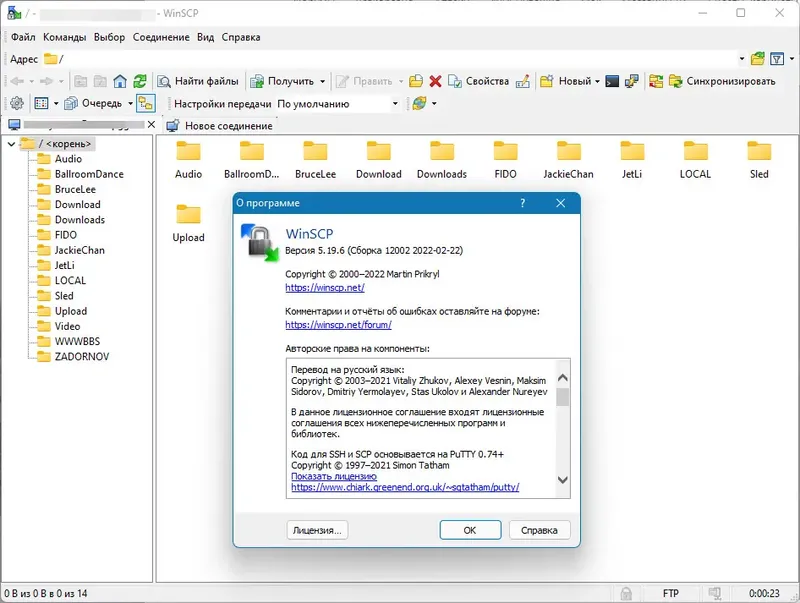This screenshot has height=603, width=800.
Task: Open the Очередь queue dropdown arrow
Action: tap(131, 104)
